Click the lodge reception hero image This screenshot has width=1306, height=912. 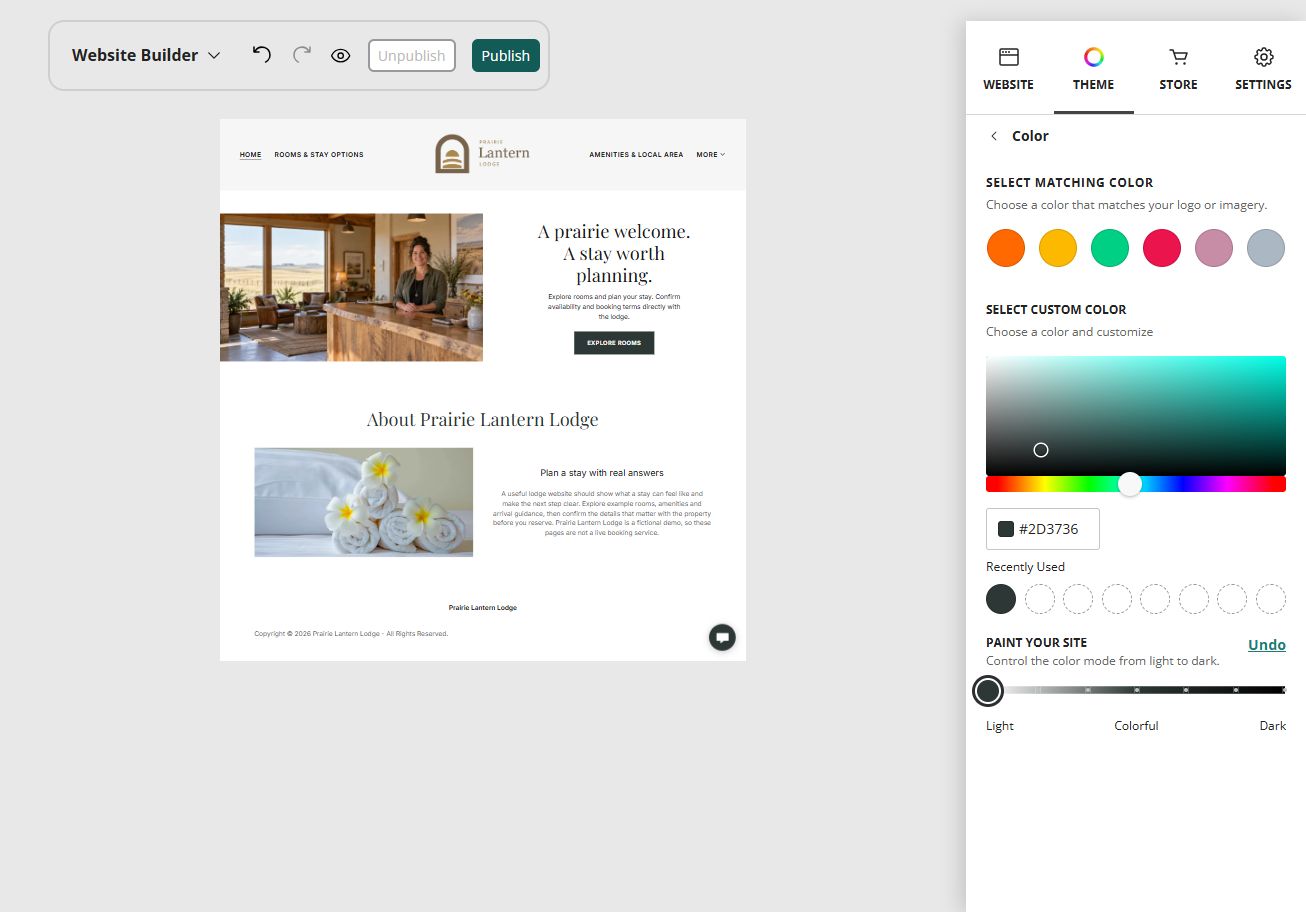(351, 287)
